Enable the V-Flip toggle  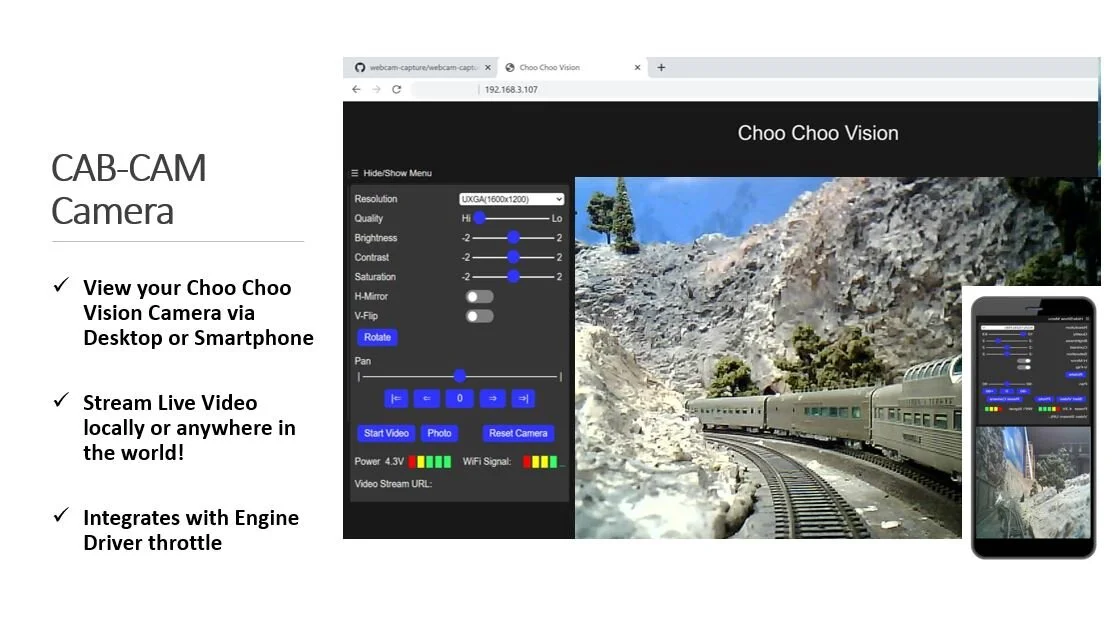[x=478, y=316]
